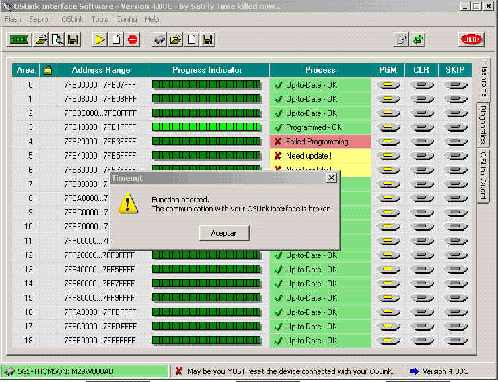Click the blank page icon beside the yellow arrow
498x382 pixels.
click(x=116, y=40)
